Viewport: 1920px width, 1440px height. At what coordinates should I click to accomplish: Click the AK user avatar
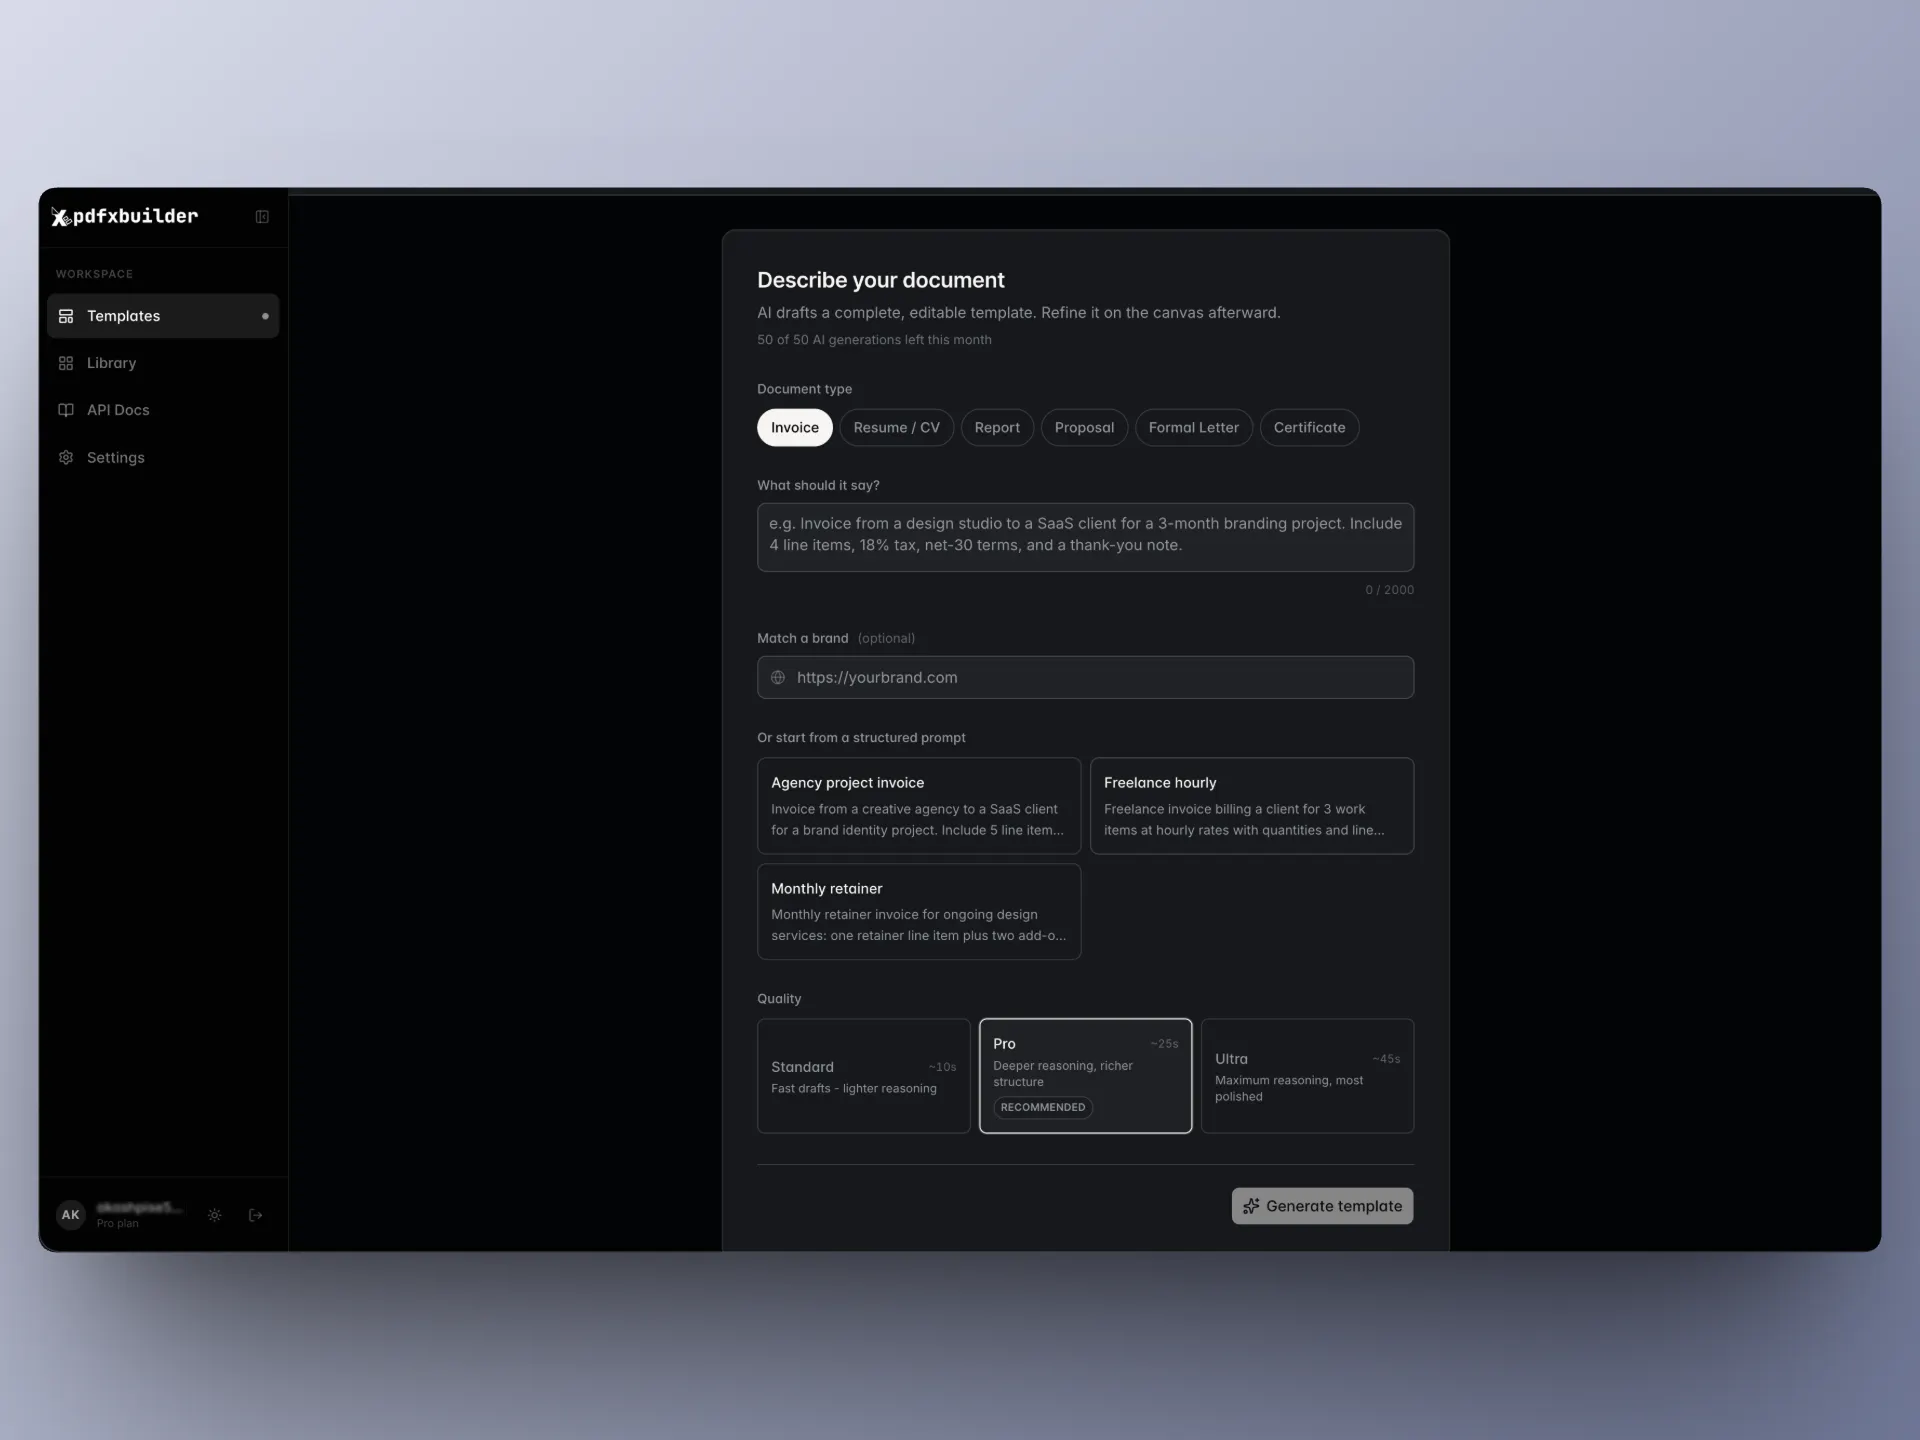(x=70, y=1215)
